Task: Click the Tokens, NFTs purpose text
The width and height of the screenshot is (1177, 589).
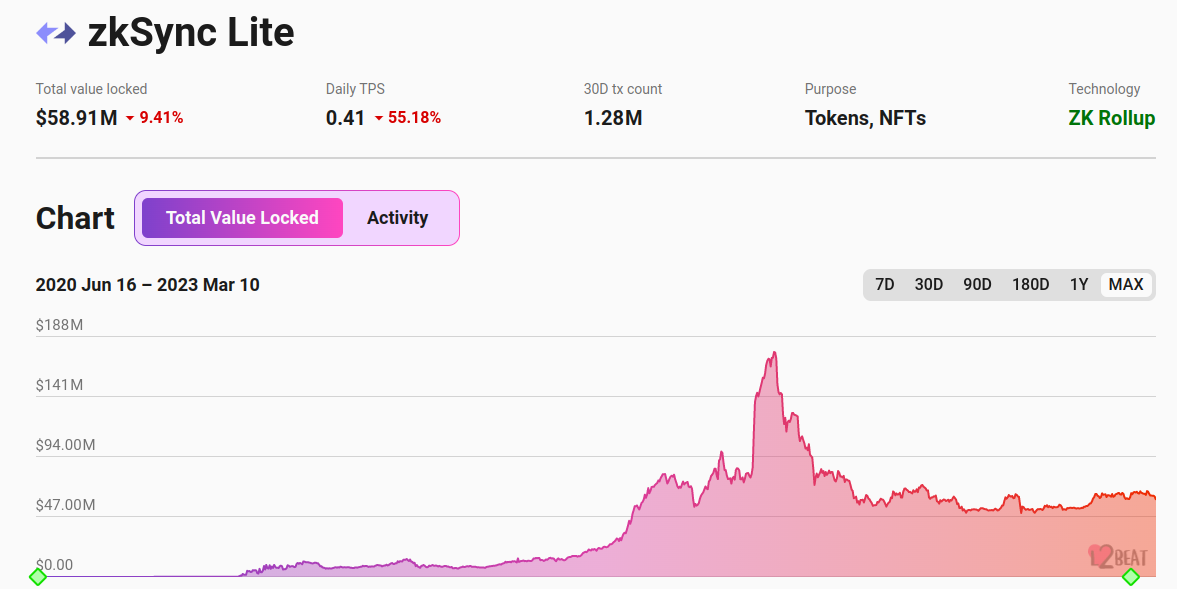Action: point(865,118)
